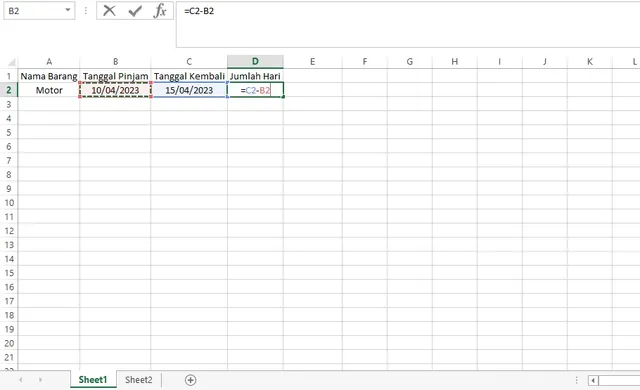Select column G header
The width and height of the screenshot is (640, 390).
click(409, 62)
